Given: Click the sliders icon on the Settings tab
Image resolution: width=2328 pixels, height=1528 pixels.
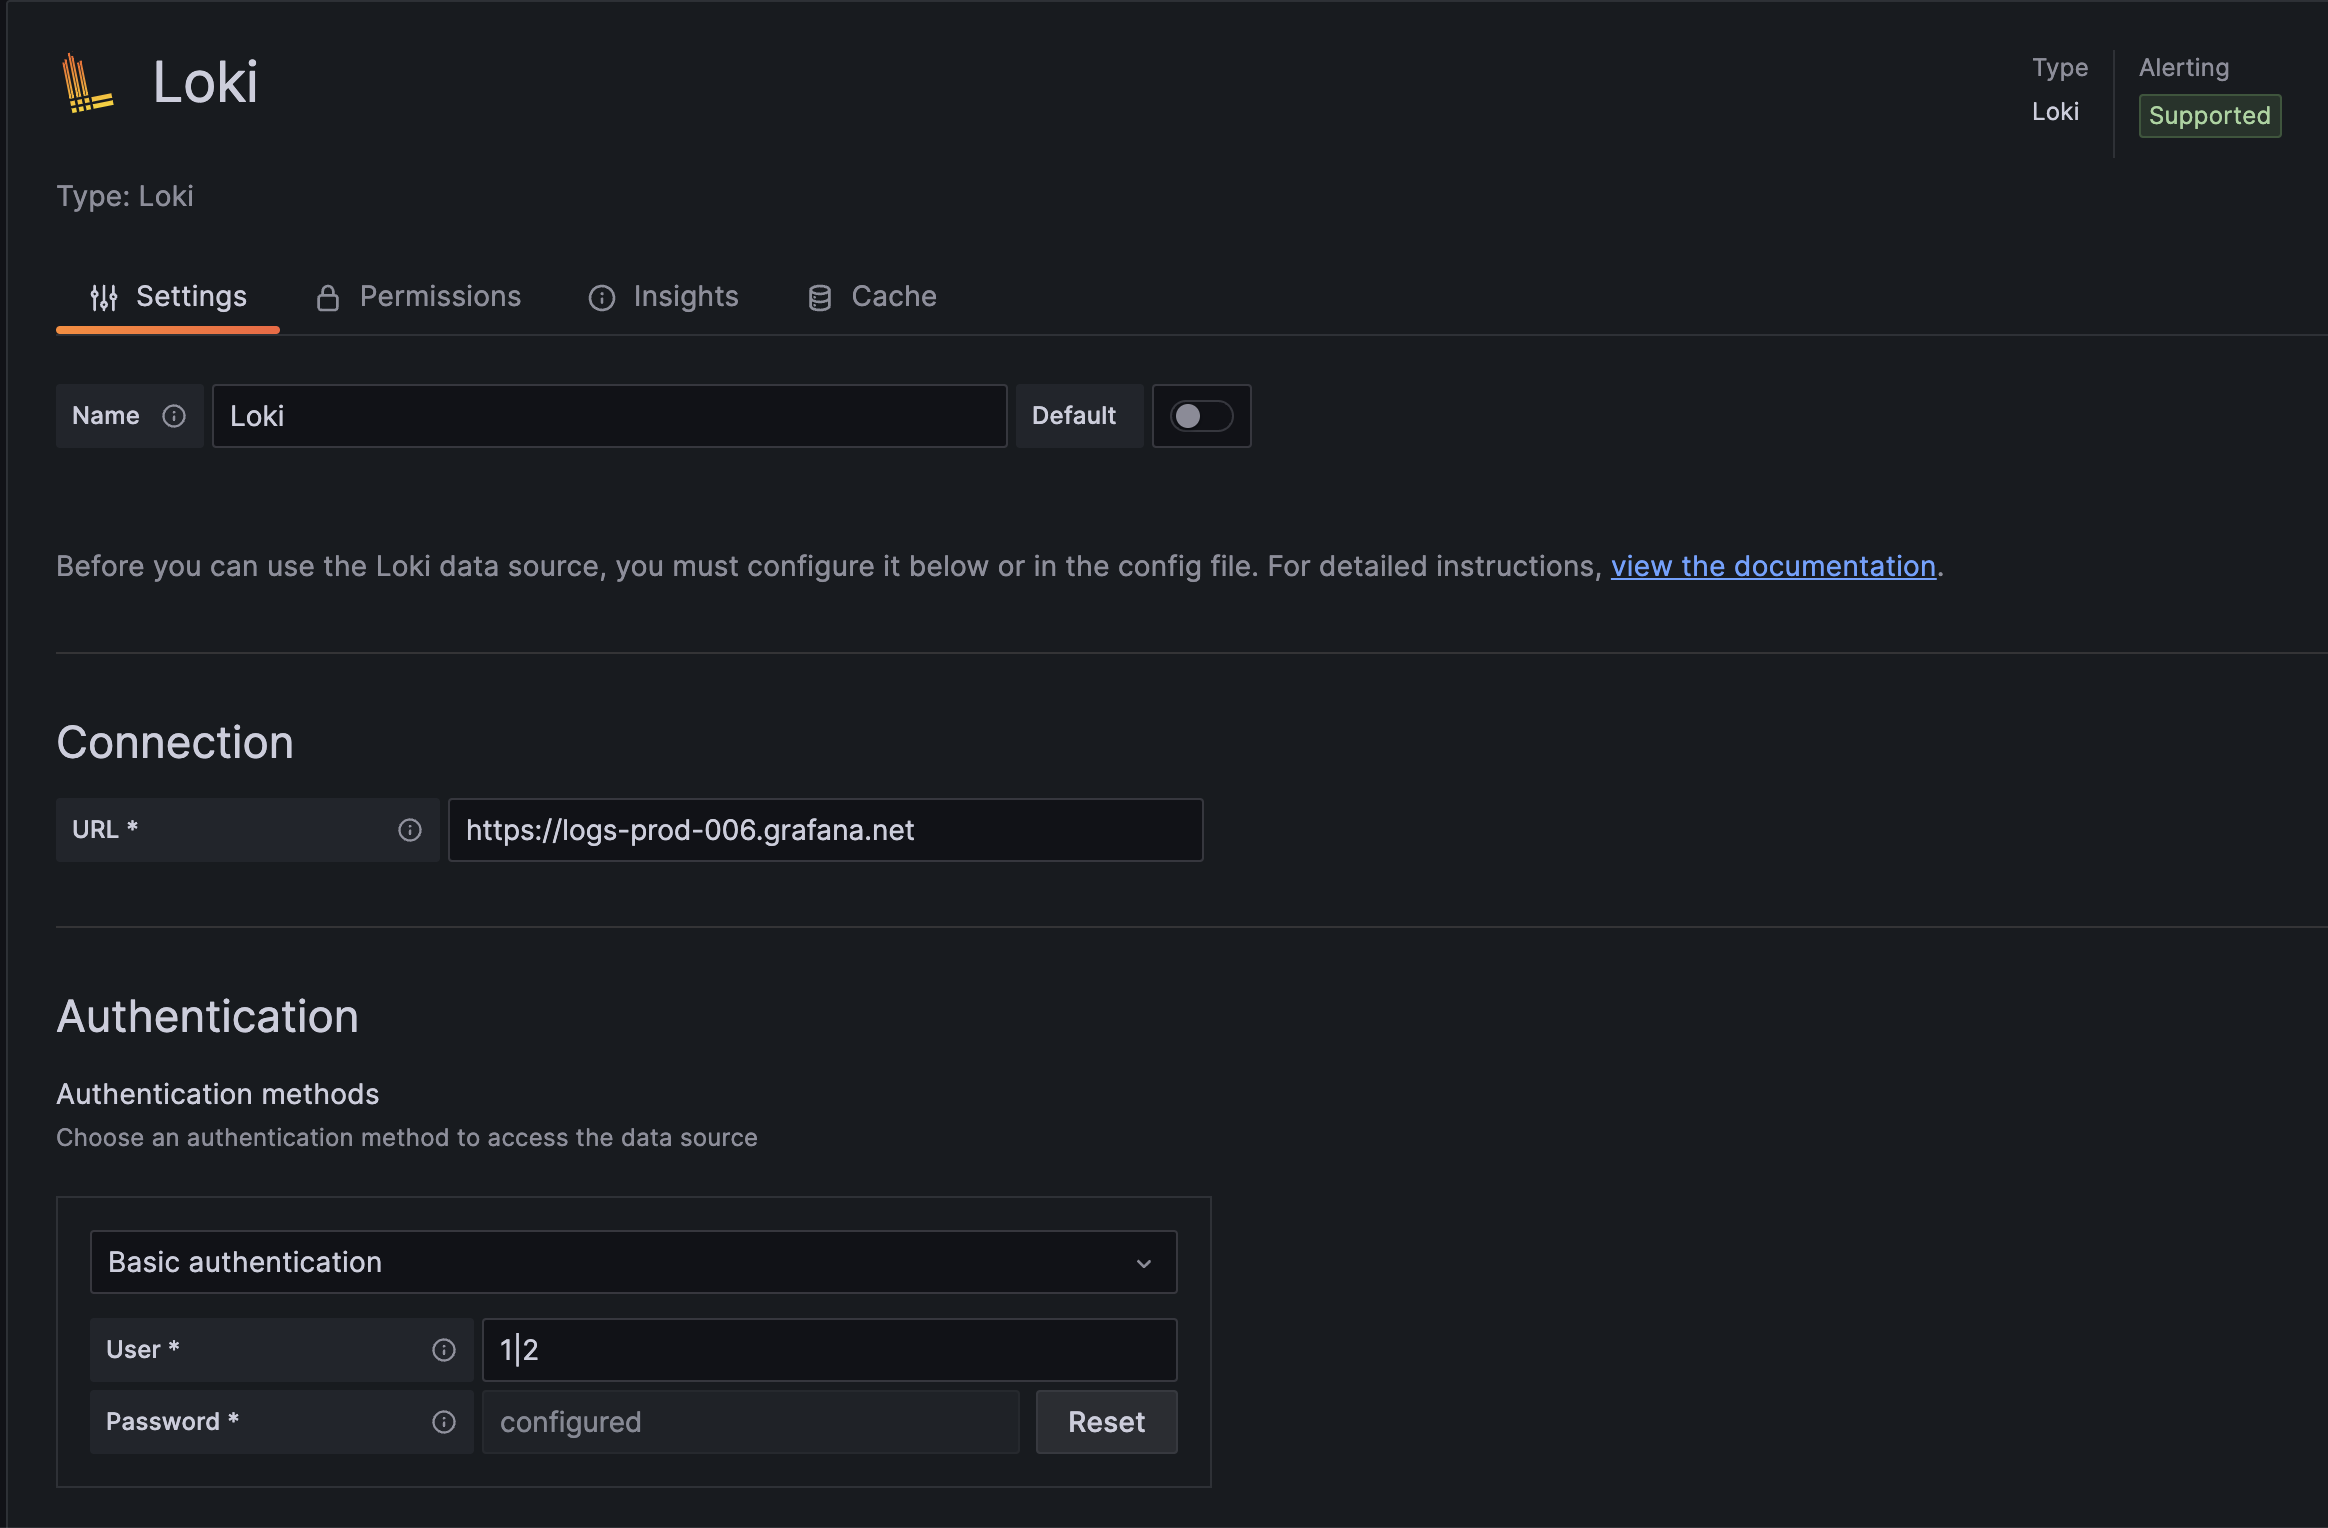Looking at the screenshot, I should click(x=104, y=296).
